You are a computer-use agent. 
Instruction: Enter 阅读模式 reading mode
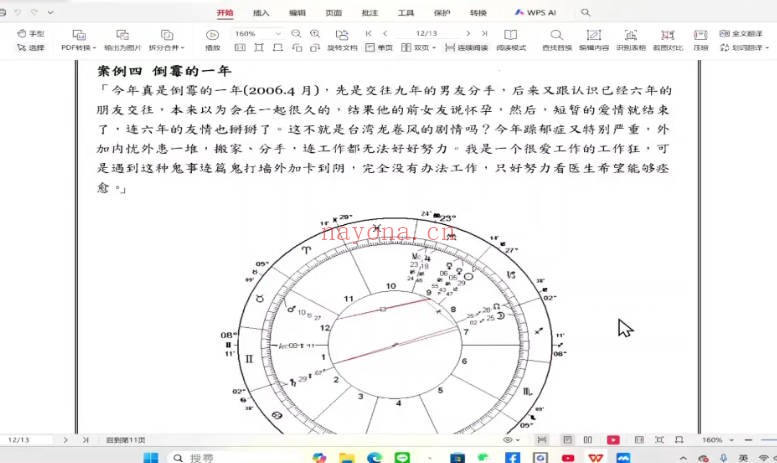(511, 40)
